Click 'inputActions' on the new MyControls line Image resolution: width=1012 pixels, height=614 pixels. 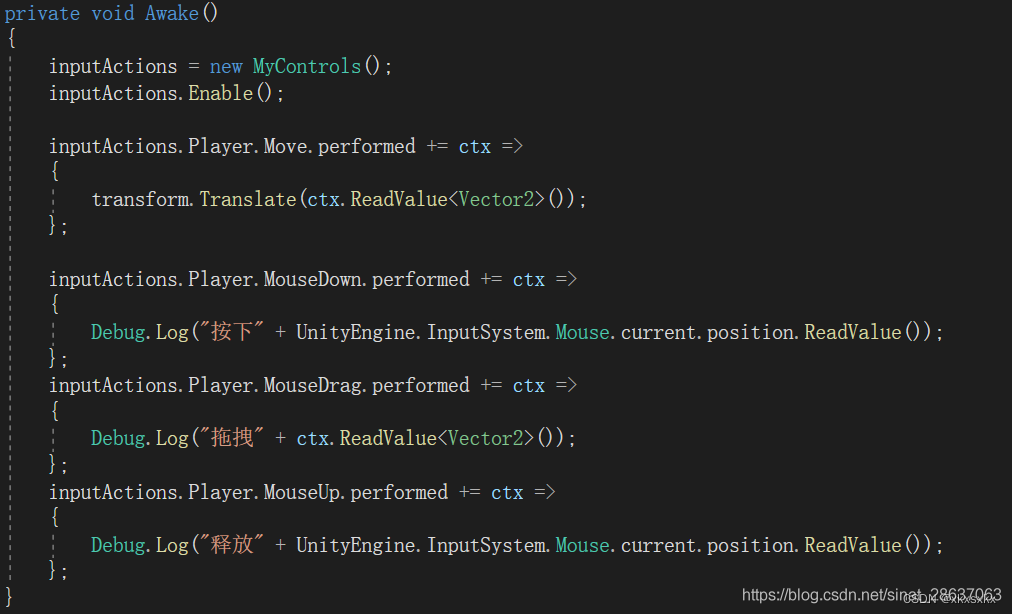[x=113, y=67]
